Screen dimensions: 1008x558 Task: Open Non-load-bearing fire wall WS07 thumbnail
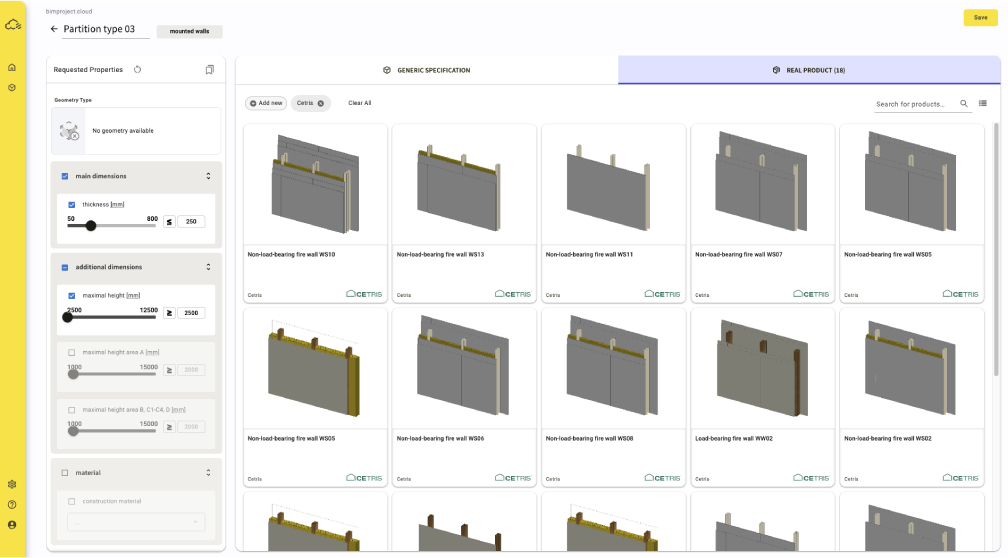762,184
